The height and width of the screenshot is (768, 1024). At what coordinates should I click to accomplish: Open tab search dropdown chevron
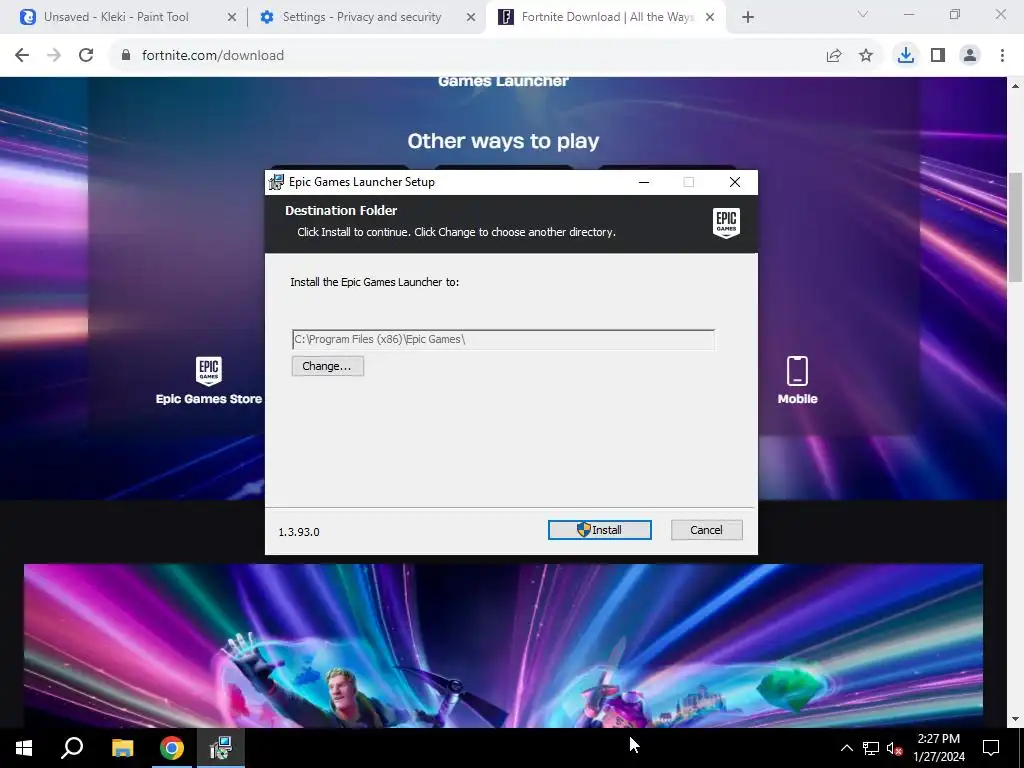[x=863, y=14]
